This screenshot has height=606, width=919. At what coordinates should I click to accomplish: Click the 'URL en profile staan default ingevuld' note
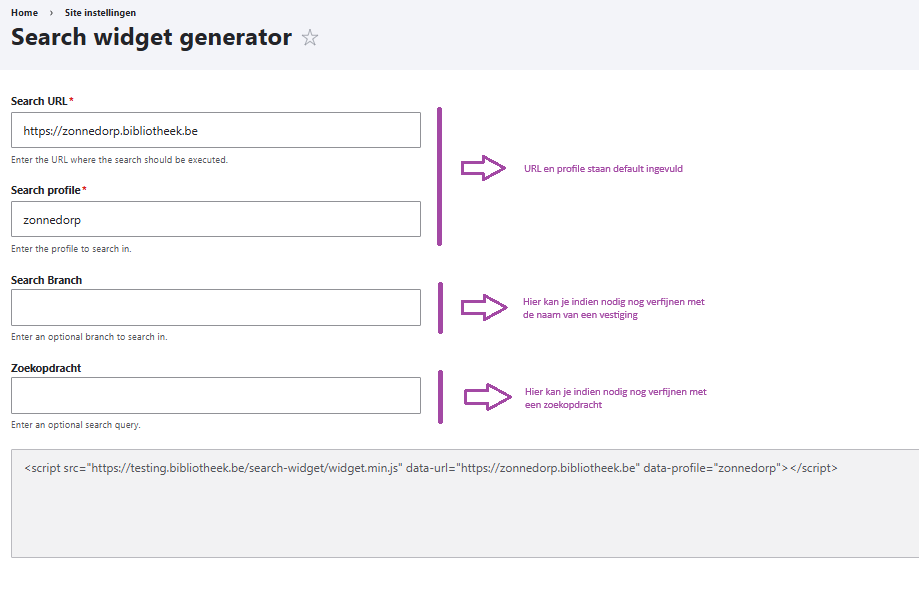[603, 169]
